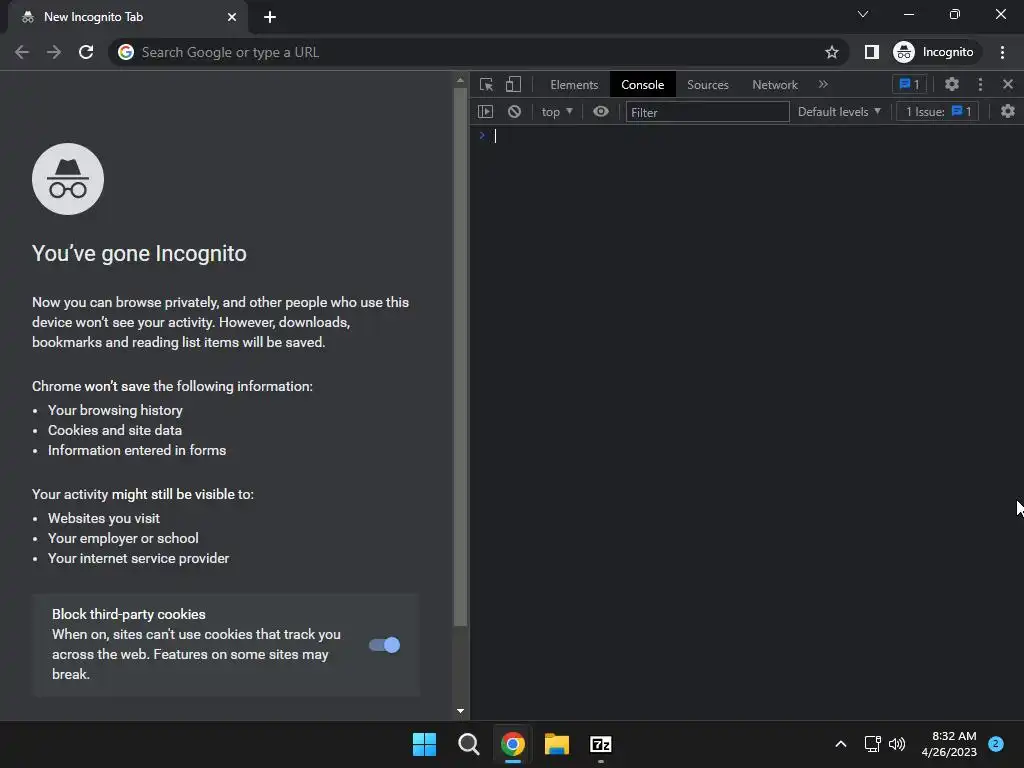Select the Console tab
Screen dimensions: 1024x768
click(x=643, y=85)
